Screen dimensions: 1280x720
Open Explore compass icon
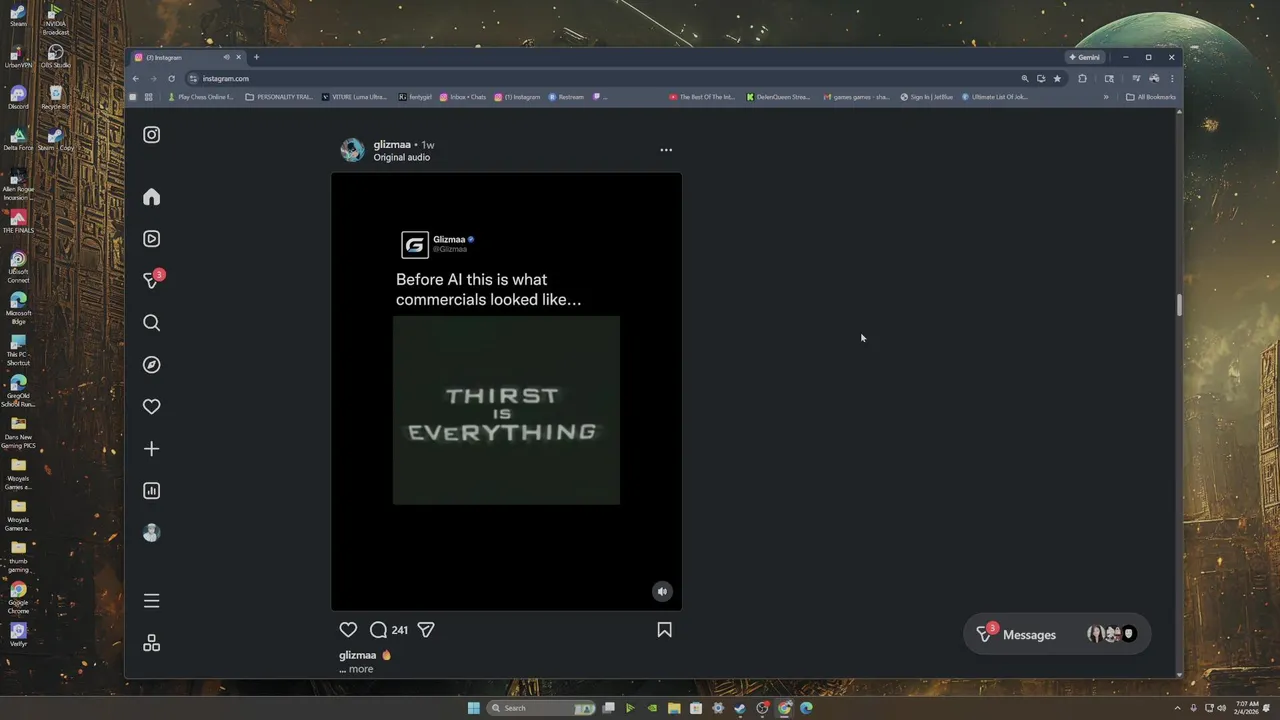point(151,365)
